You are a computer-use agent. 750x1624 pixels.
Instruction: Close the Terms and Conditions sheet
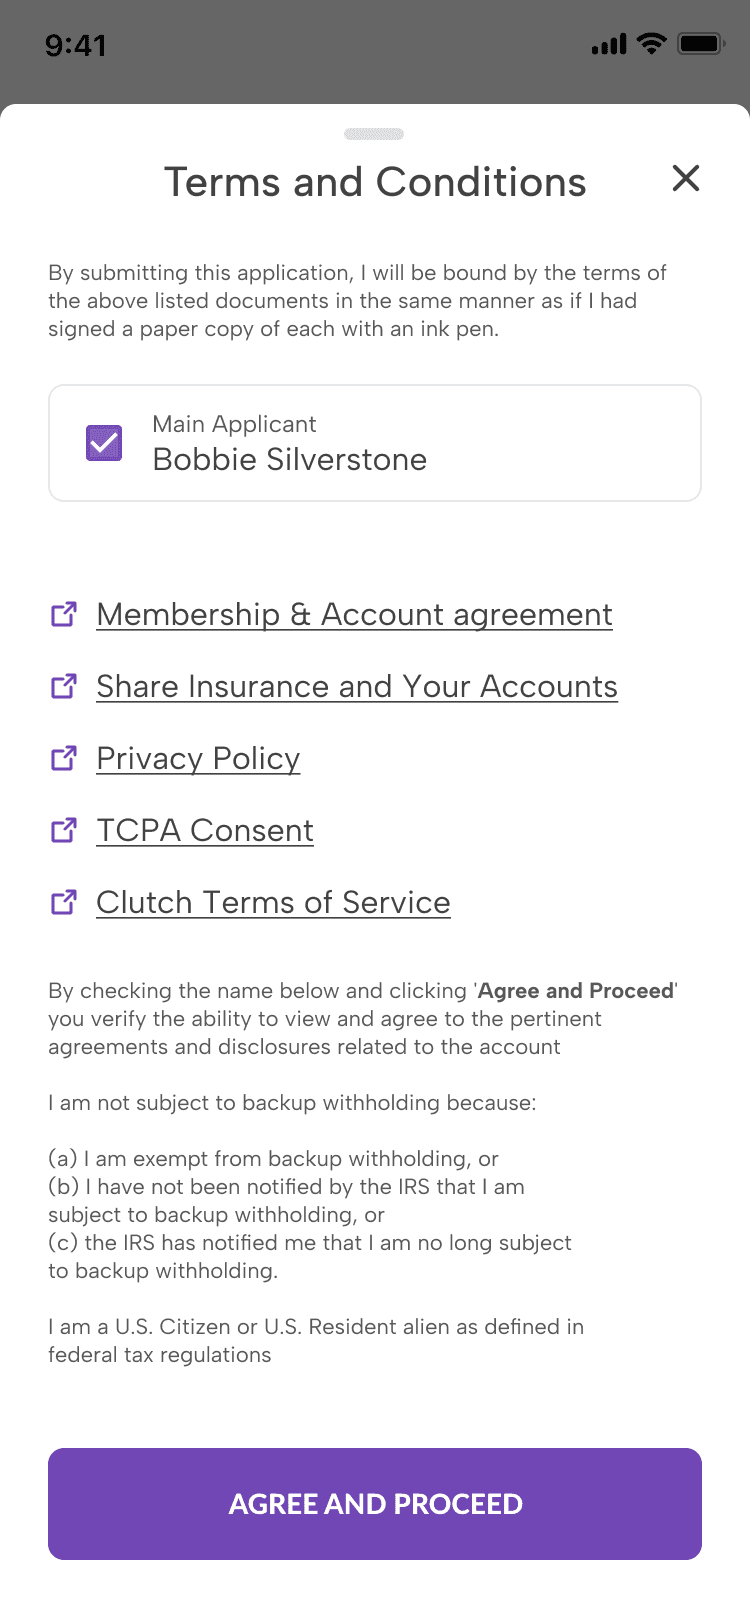[x=686, y=179]
